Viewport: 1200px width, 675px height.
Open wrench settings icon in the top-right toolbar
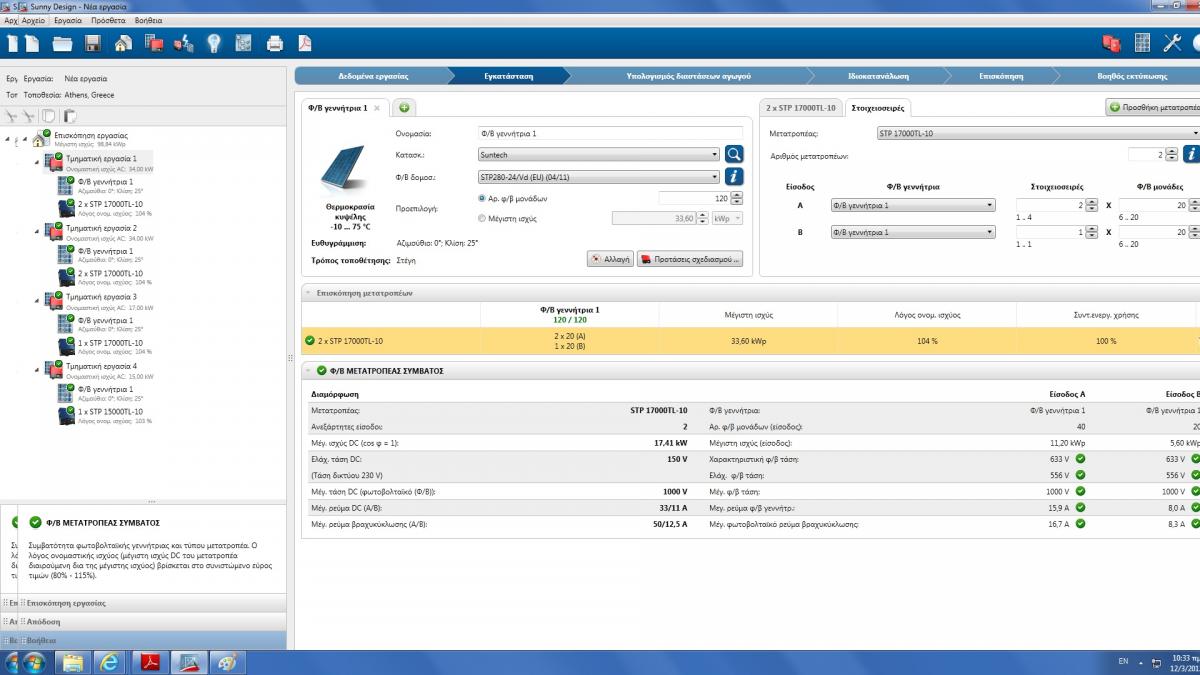point(1172,43)
